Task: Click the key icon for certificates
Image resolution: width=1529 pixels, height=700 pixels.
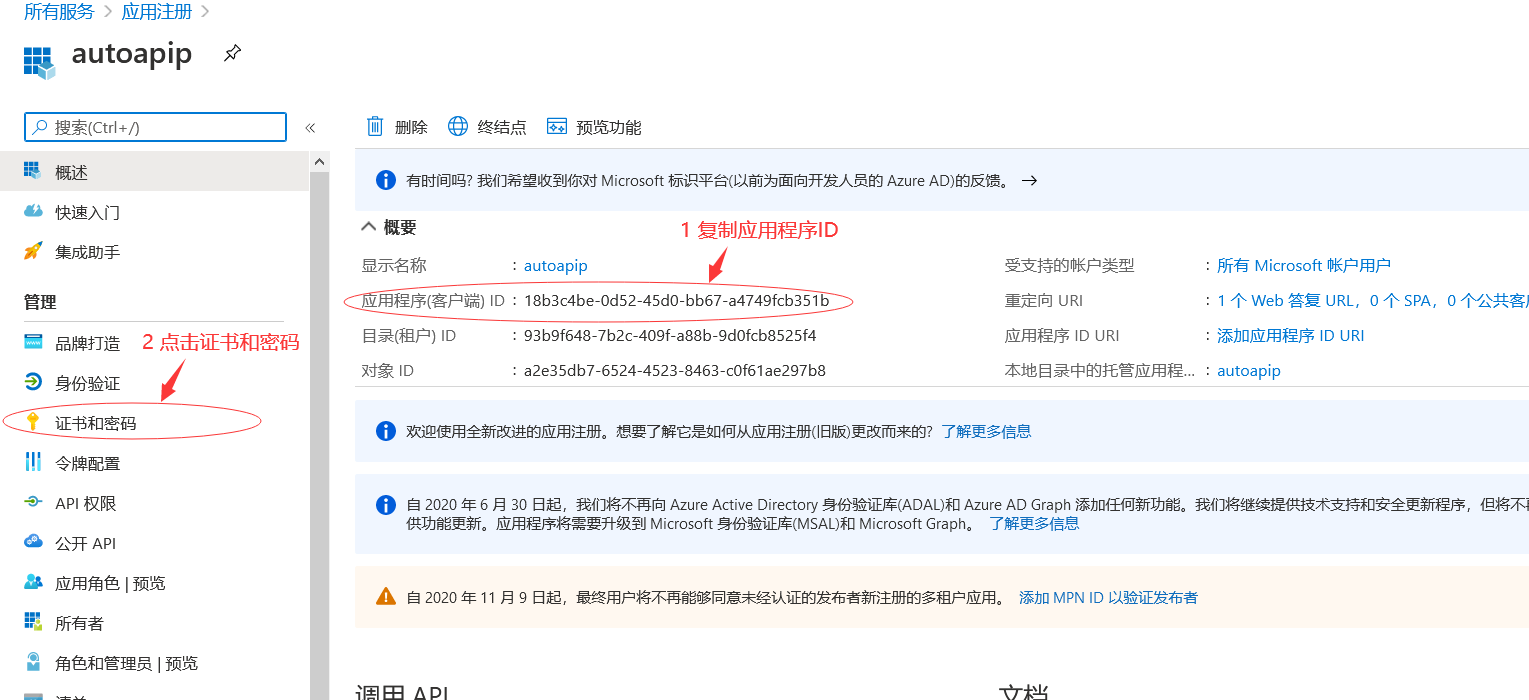Action: coord(33,422)
